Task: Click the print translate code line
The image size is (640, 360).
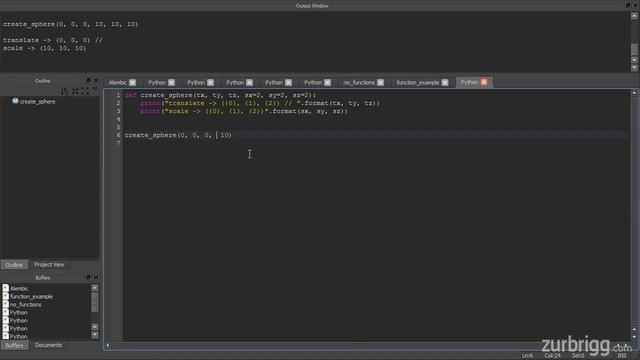Action: point(260,103)
